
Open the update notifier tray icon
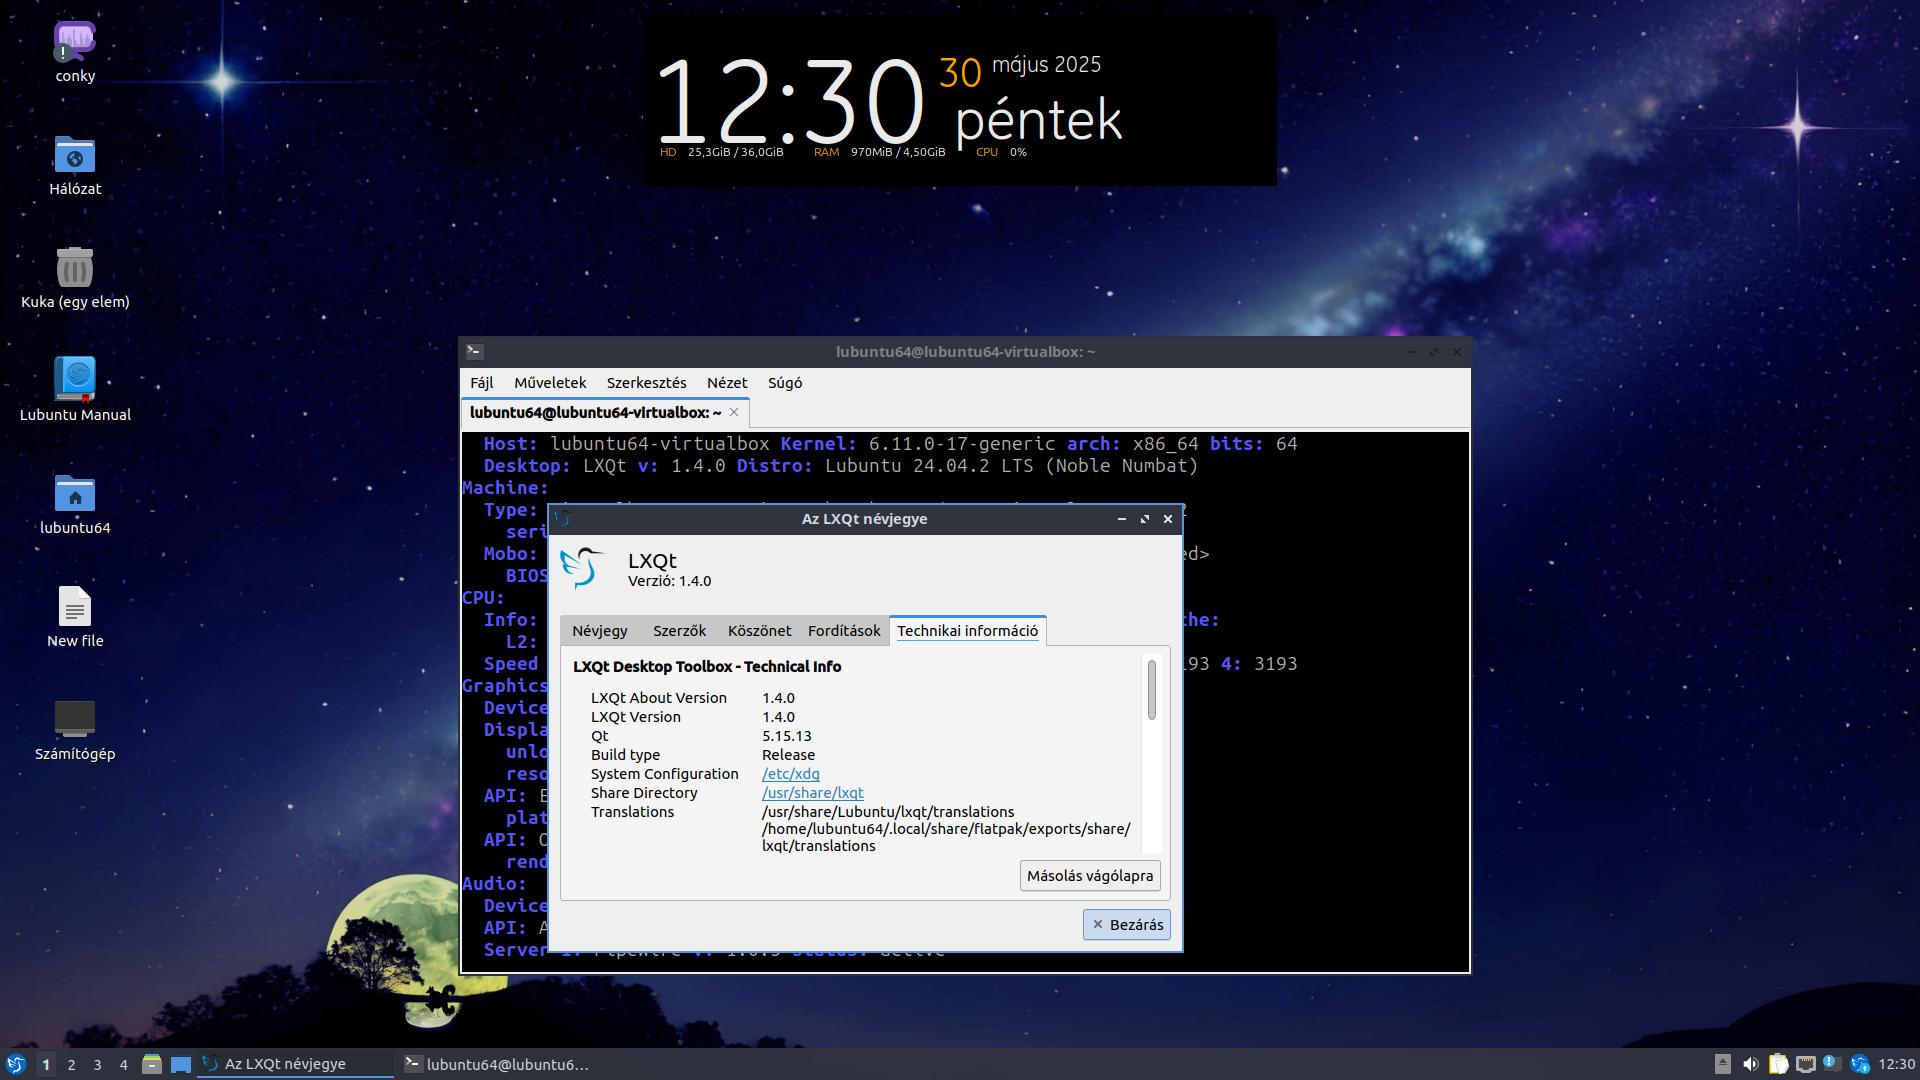coord(1860,1064)
